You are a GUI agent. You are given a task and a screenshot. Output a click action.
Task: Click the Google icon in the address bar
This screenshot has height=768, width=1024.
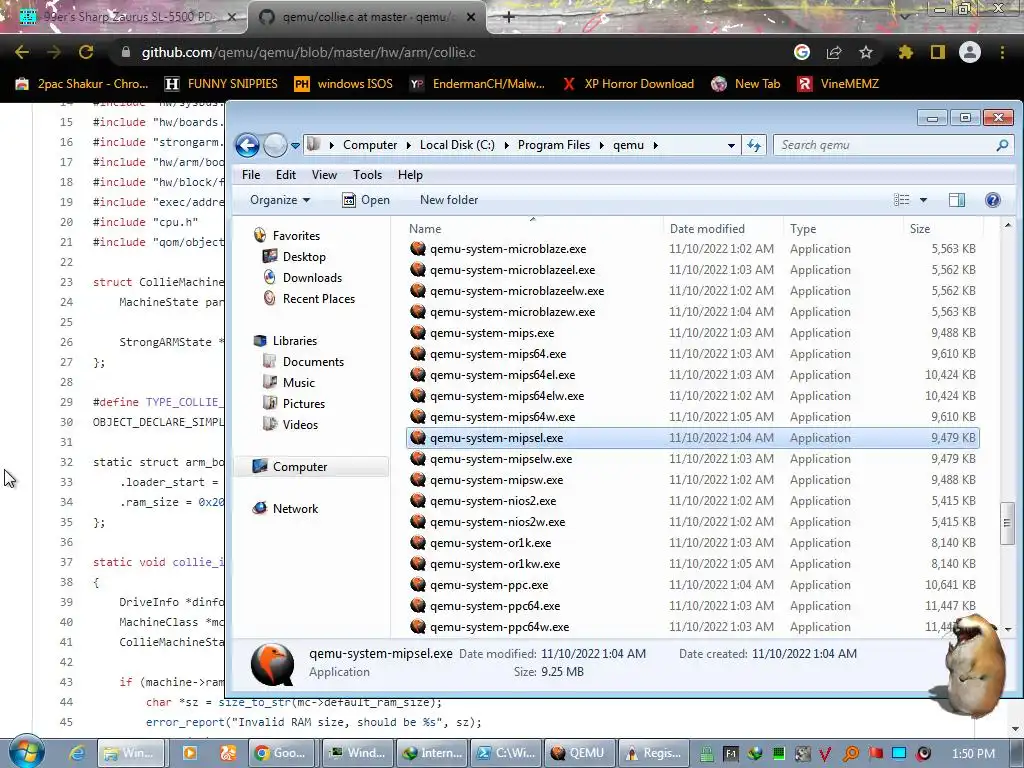(x=802, y=52)
